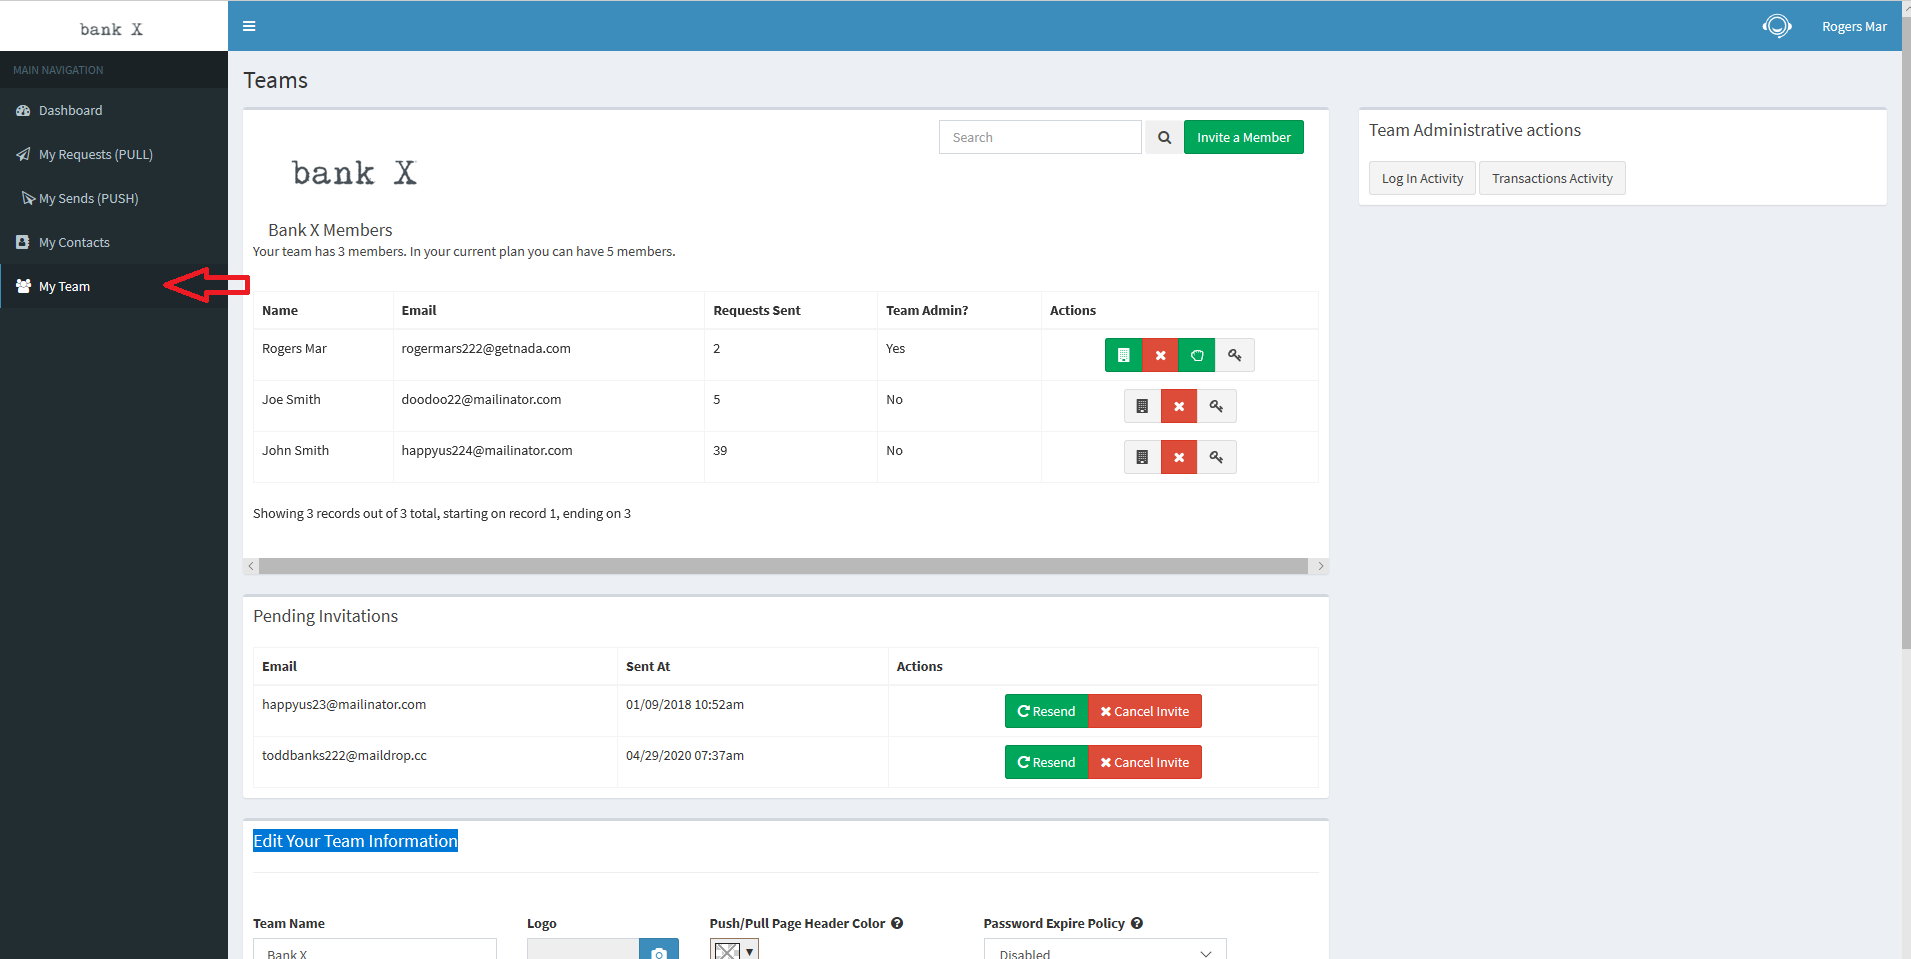Click the team members Search field
This screenshot has width=1911, height=959.
[1039, 138]
